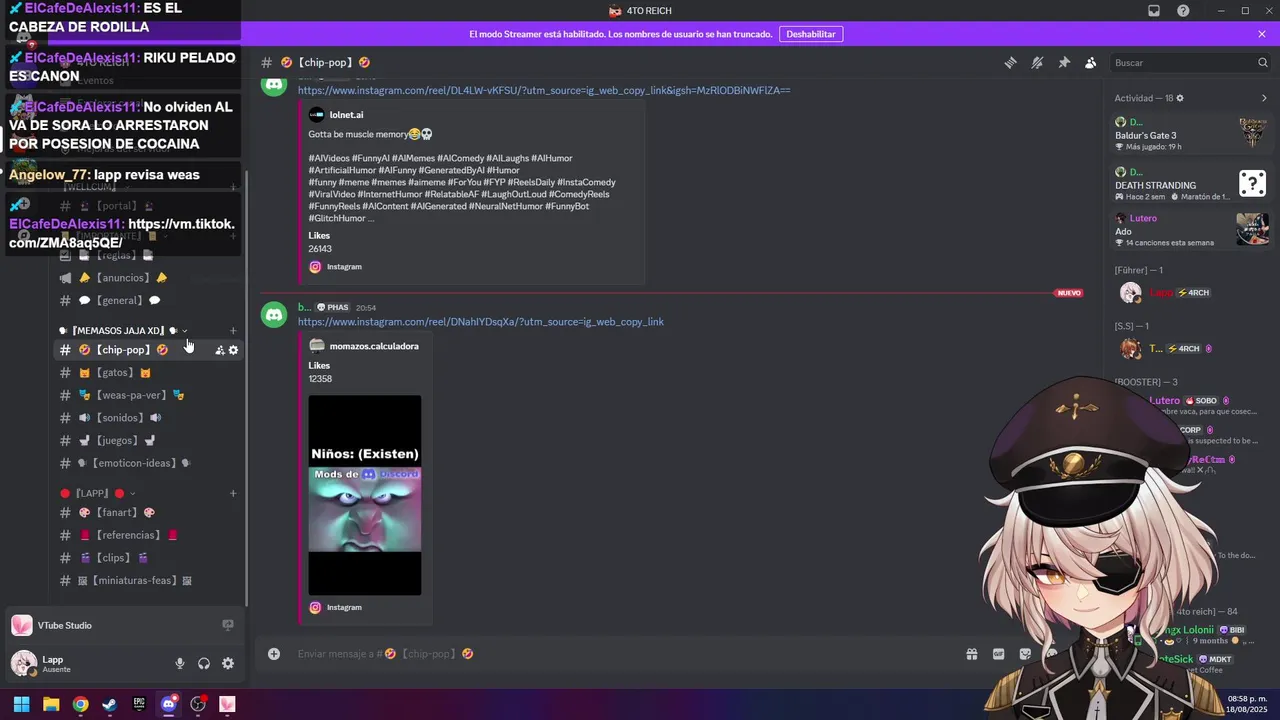Select the referencias channel
This screenshot has height=720, width=1280.
pos(148,535)
